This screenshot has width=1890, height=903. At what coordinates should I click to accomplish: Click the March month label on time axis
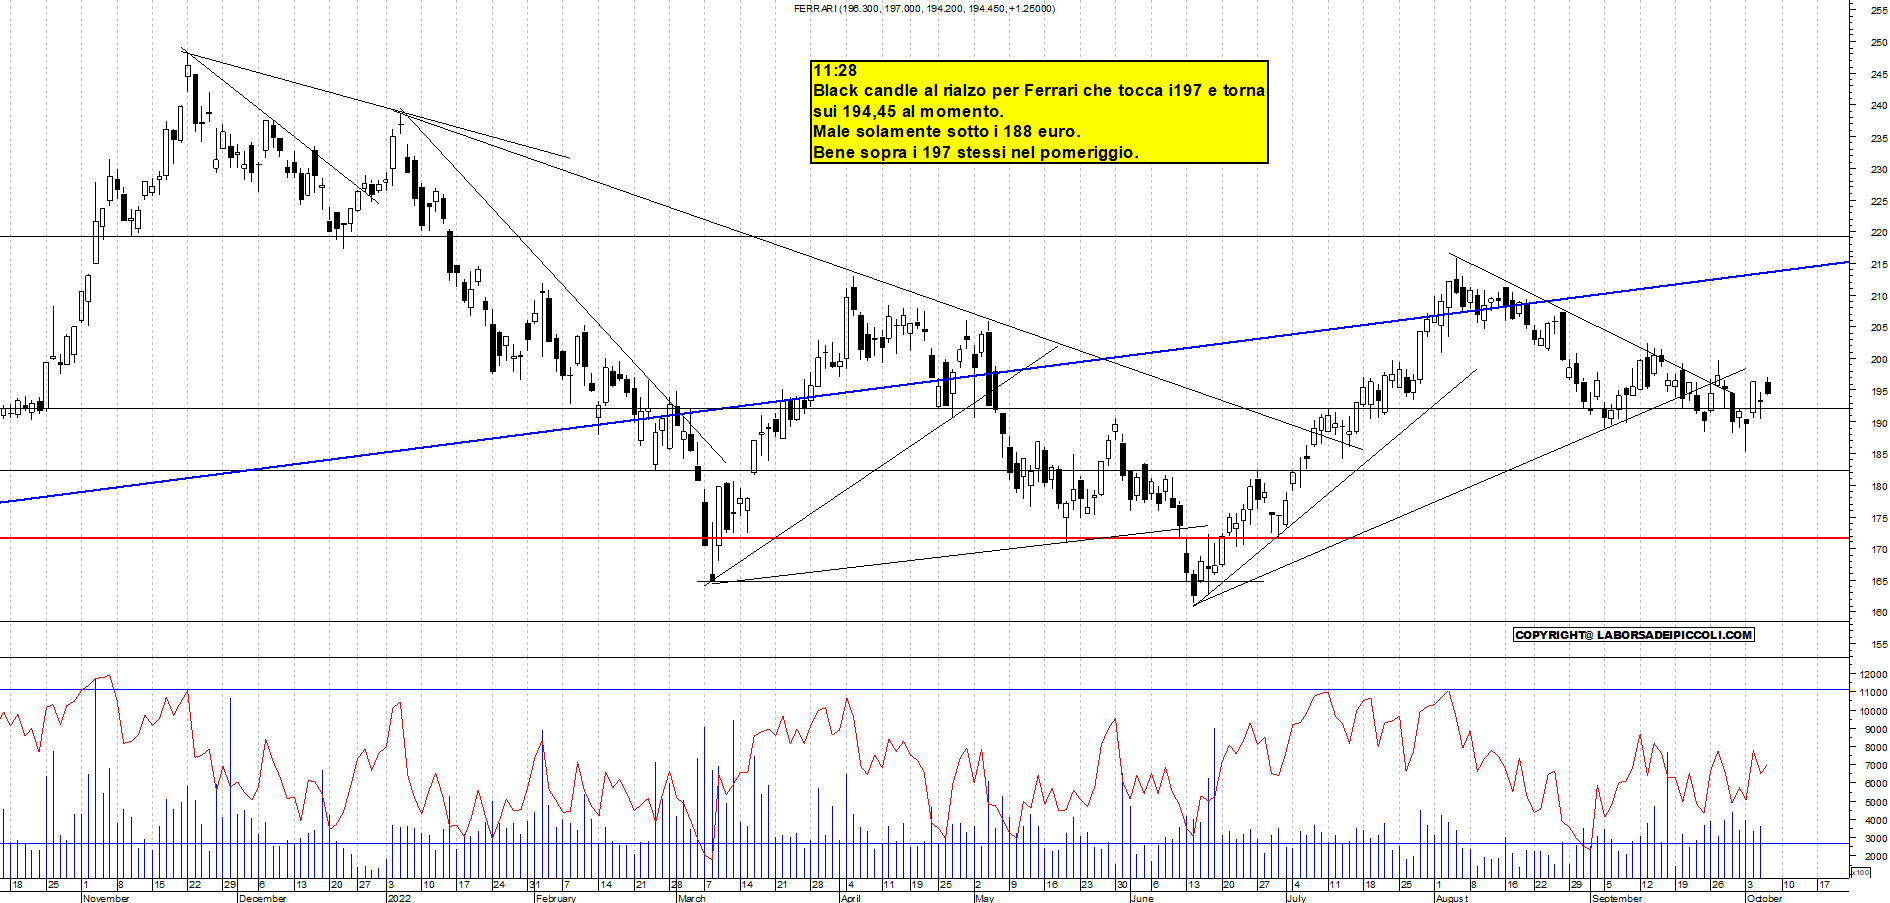tap(692, 898)
